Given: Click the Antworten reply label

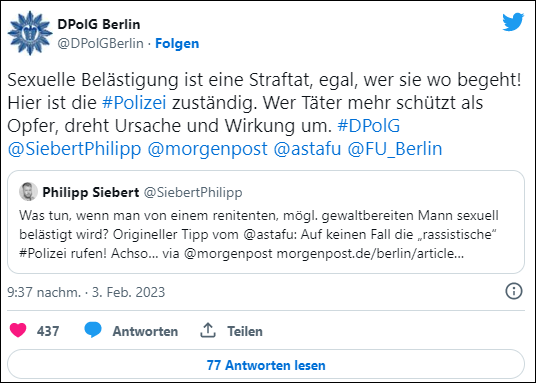Looking at the screenshot, I should (x=145, y=331).
